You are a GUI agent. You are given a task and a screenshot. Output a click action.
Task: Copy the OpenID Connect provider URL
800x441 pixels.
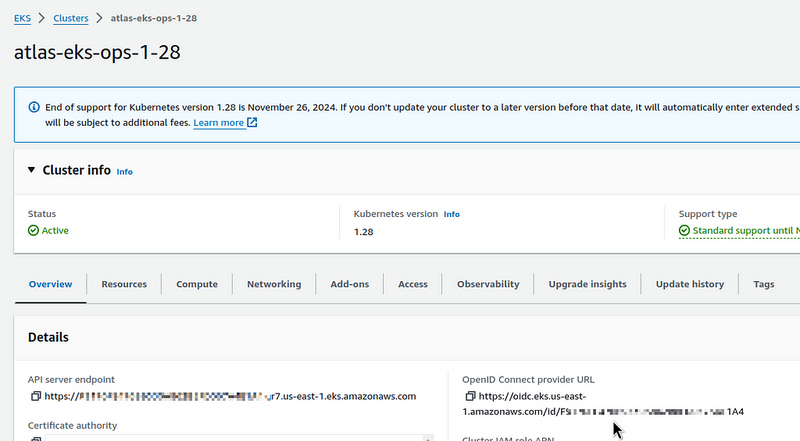click(x=470, y=396)
